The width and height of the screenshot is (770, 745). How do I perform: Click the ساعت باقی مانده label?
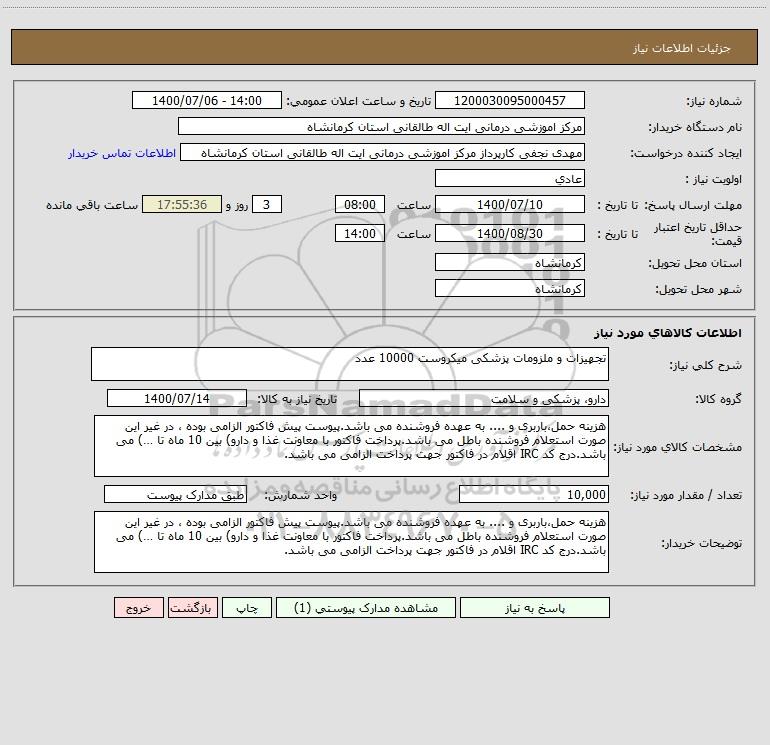[x=92, y=205]
